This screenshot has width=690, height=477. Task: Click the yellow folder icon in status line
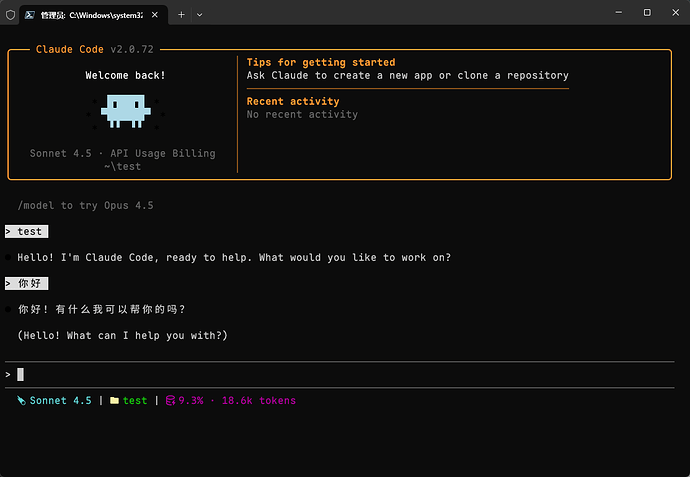pos(114,400)
